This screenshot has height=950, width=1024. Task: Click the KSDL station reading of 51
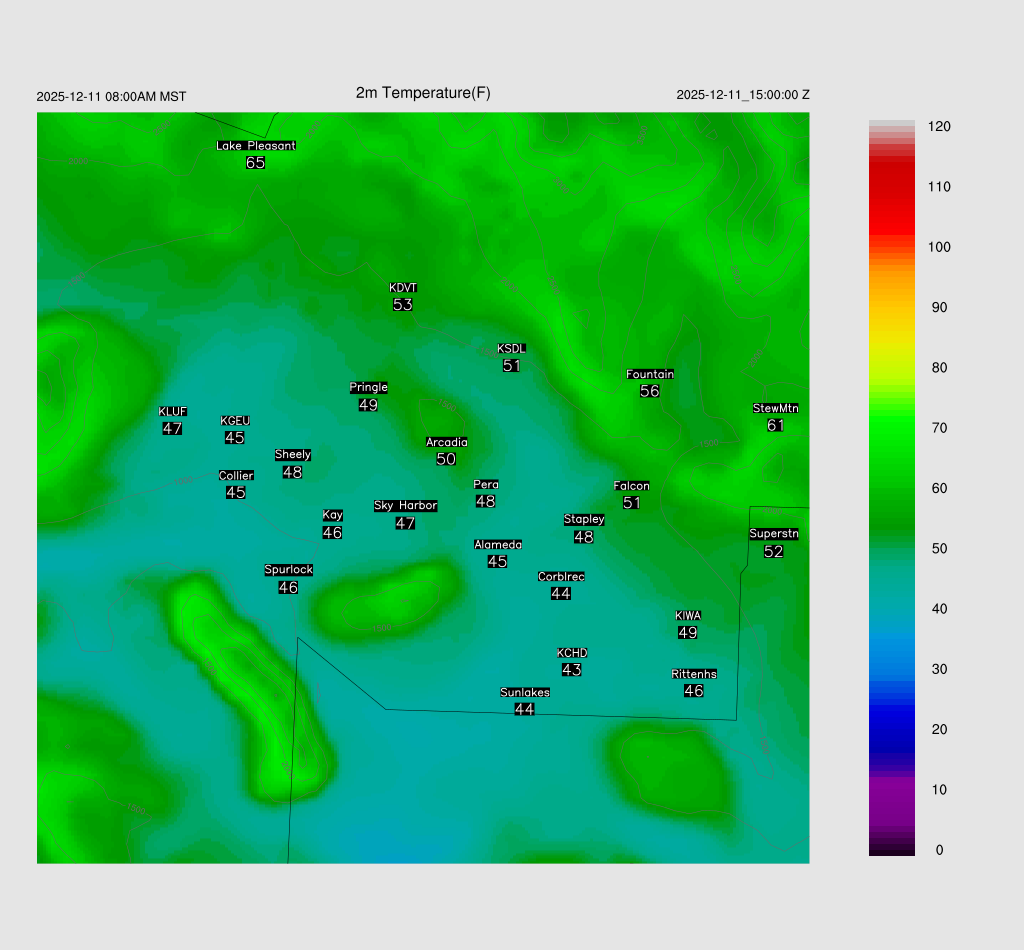click(512, 366)
